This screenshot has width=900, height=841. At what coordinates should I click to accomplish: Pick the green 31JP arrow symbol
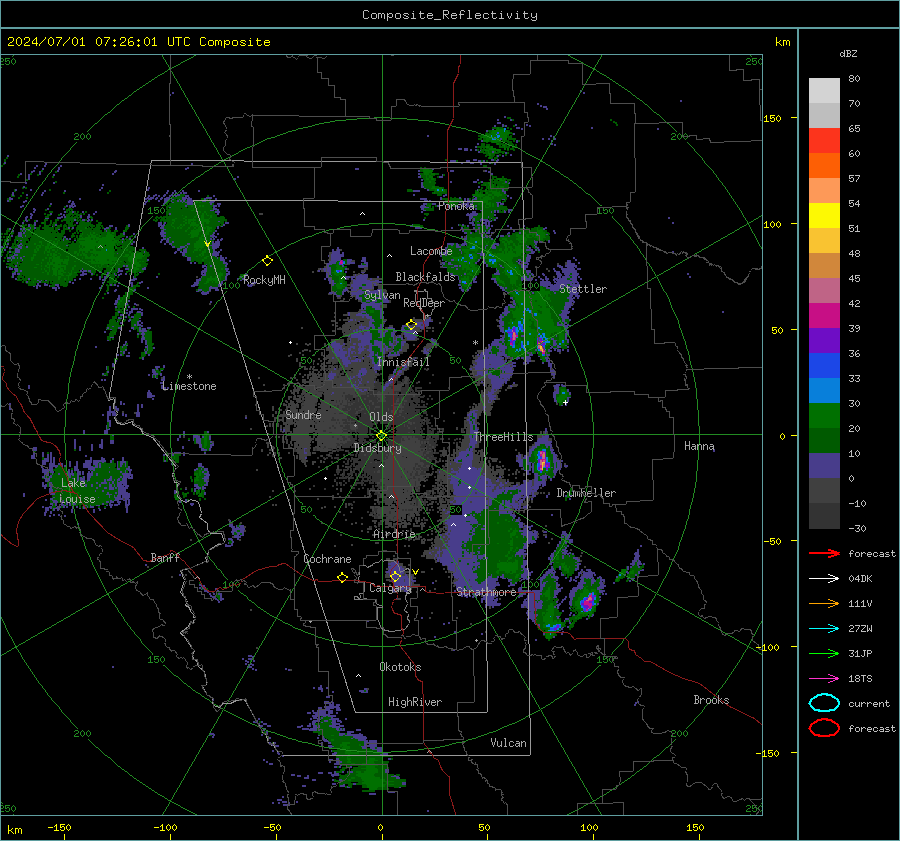click(x=824, y=653)
